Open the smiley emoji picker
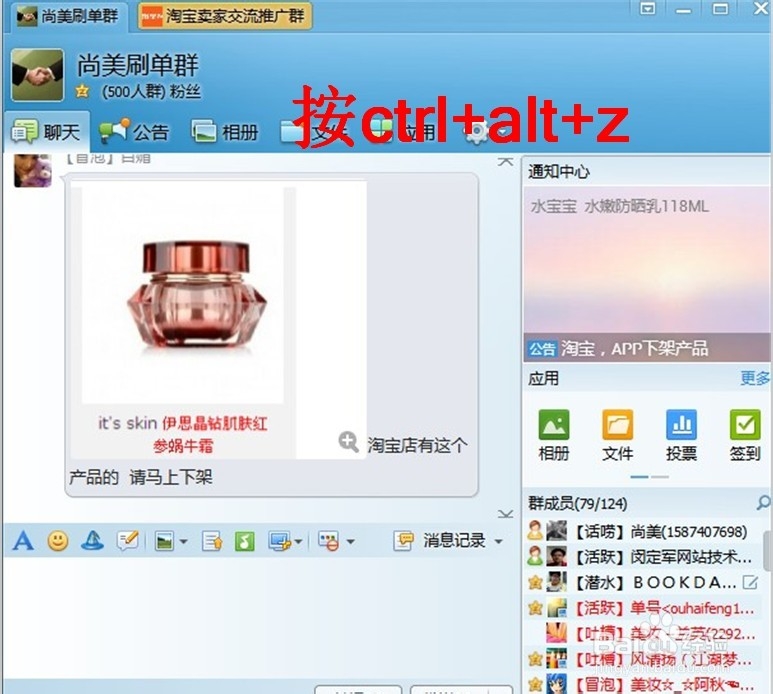773x694 pixels. click(x=58, y=541)
